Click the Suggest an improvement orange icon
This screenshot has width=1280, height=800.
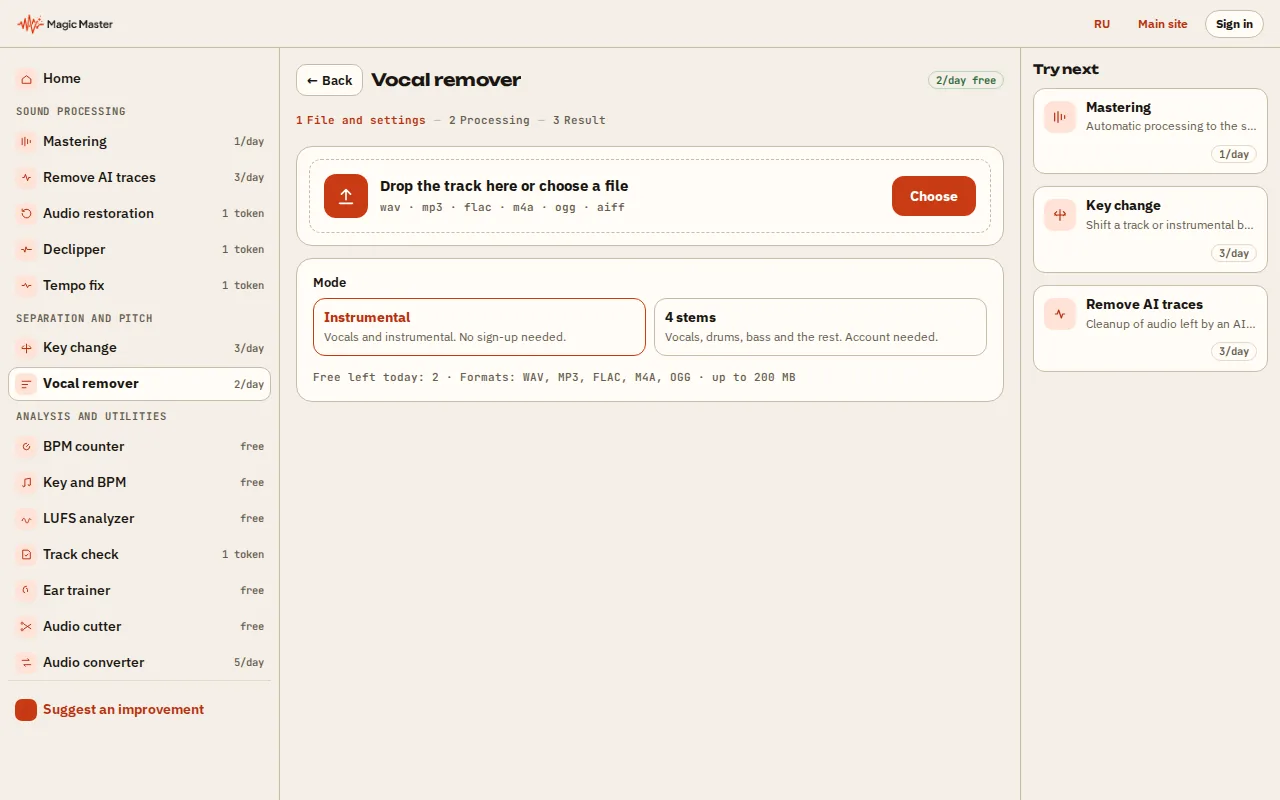26,710
